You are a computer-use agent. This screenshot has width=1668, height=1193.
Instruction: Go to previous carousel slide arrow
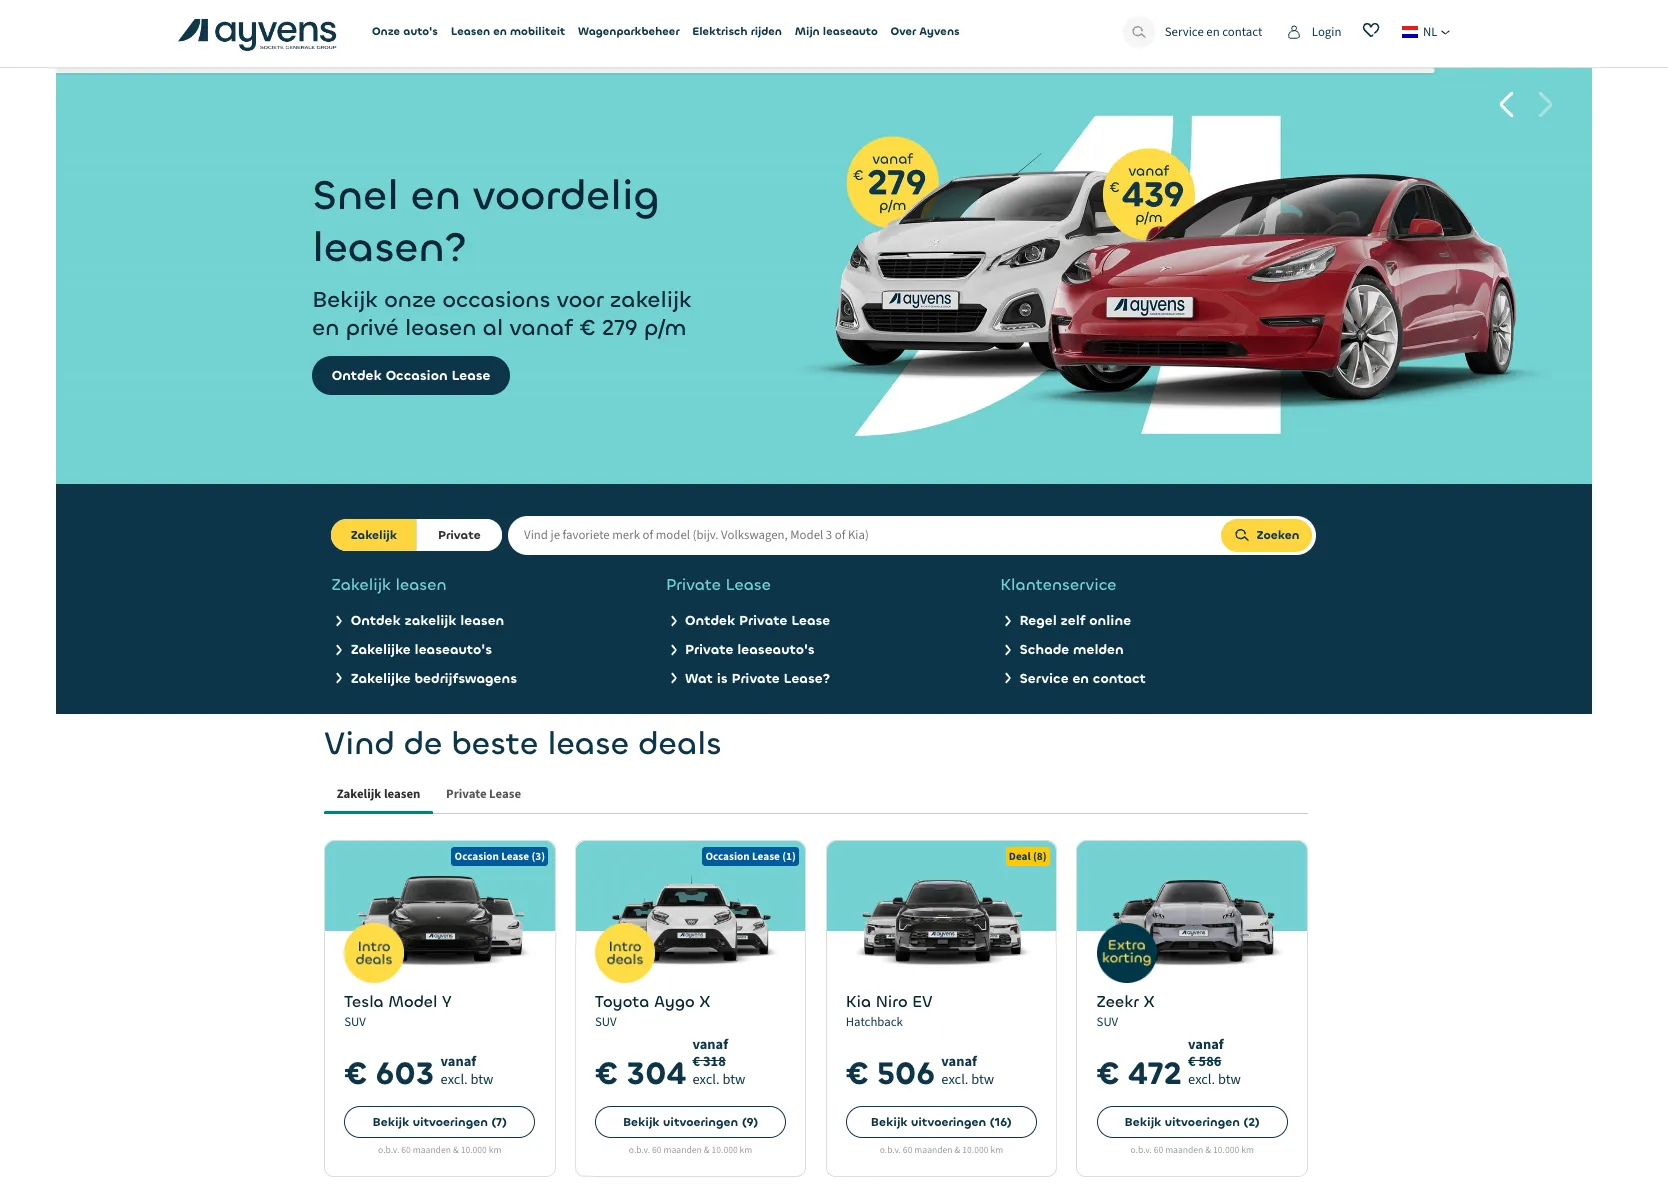click(1506, 105)
